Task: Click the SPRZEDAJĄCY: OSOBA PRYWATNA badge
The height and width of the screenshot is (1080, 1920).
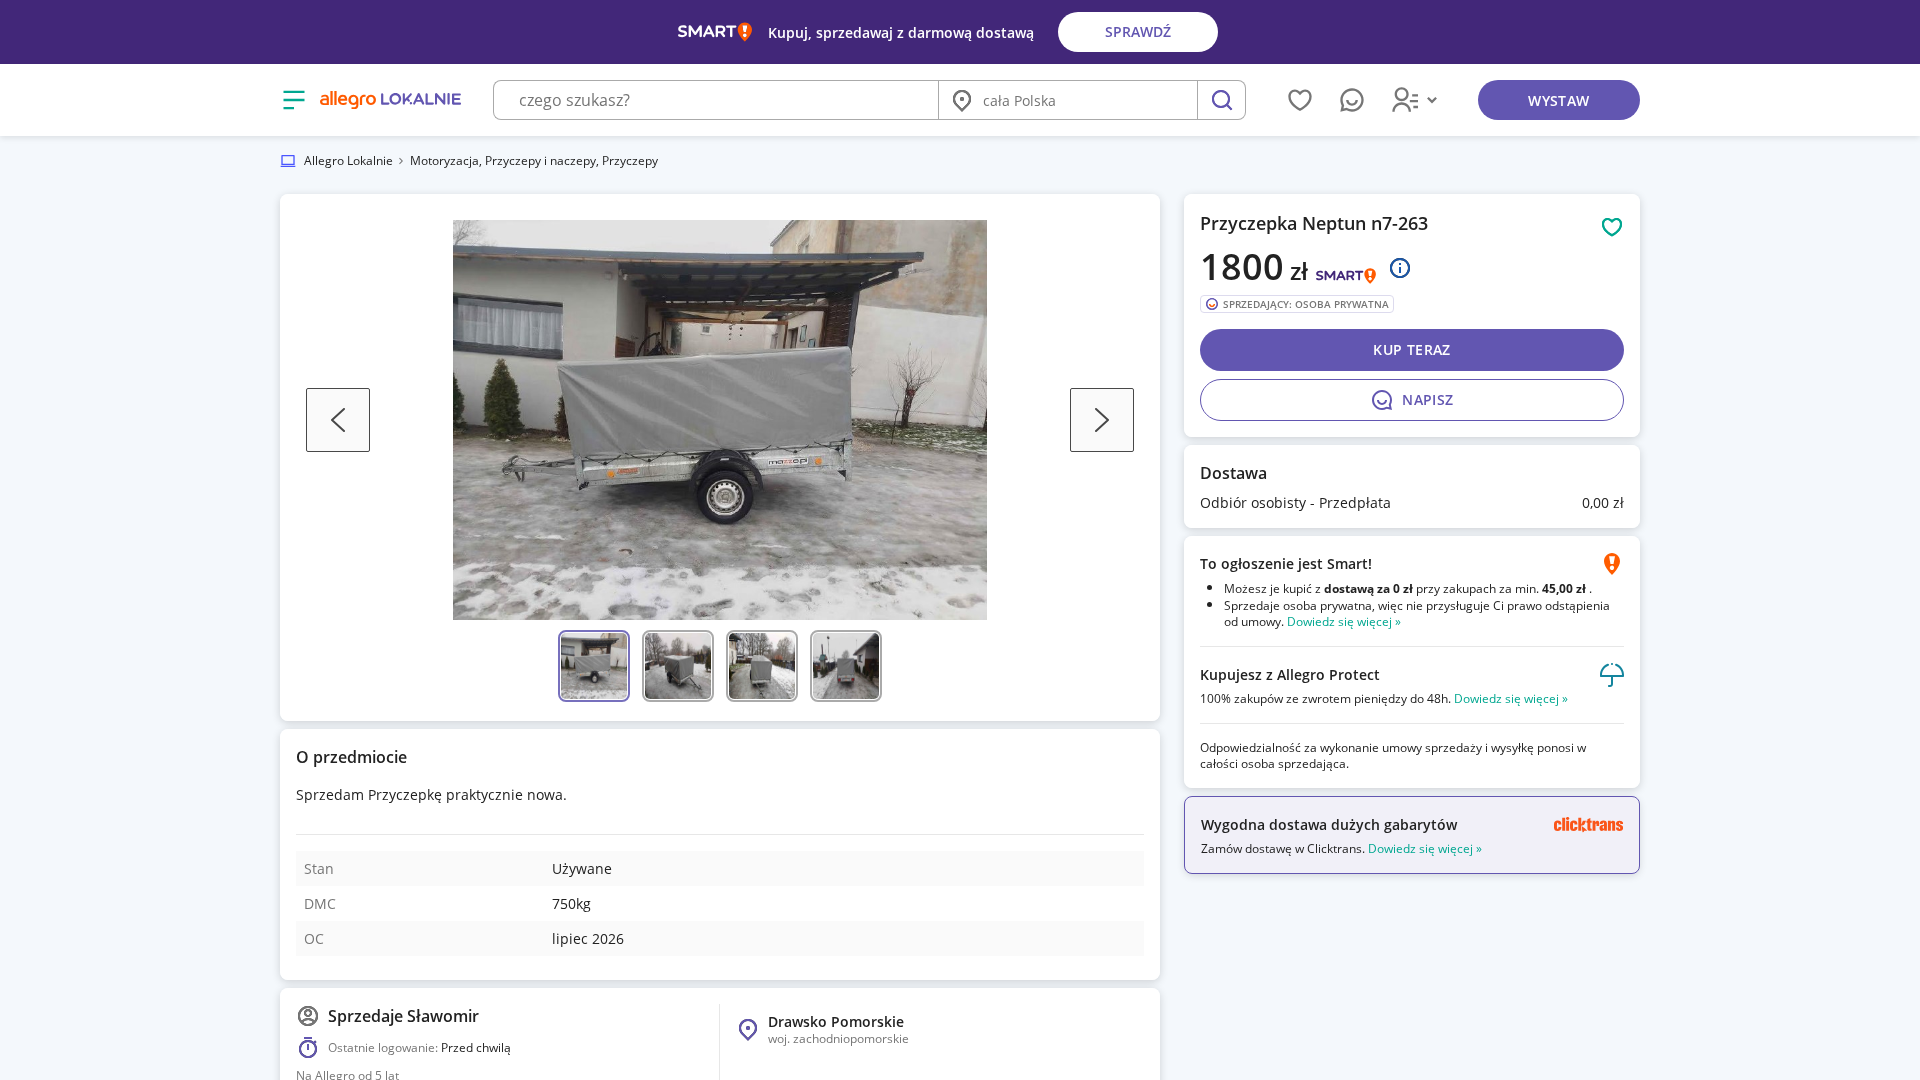Action: (x=1297, y=304)
